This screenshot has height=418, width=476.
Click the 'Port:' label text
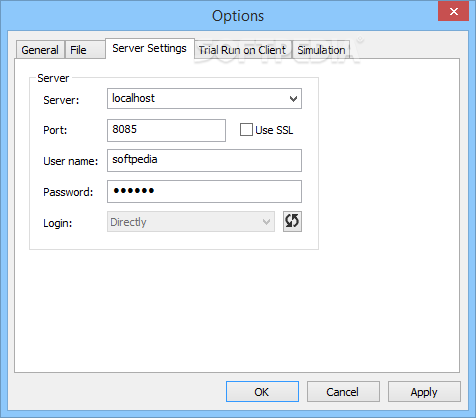55,130
